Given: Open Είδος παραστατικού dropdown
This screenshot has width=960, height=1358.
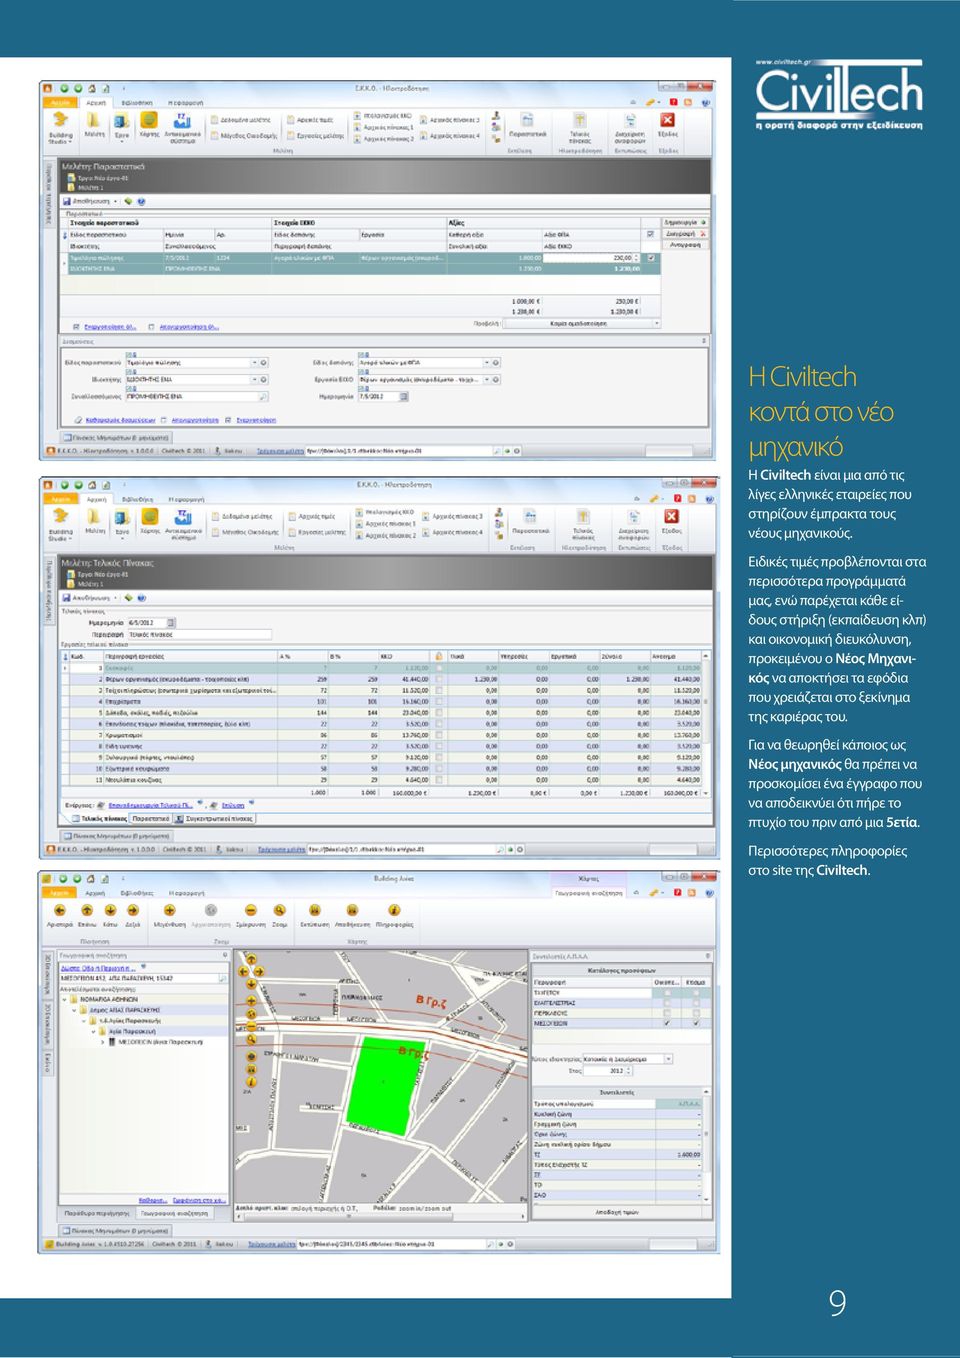Looking at the screenshot, I should (x=255, y=363).
